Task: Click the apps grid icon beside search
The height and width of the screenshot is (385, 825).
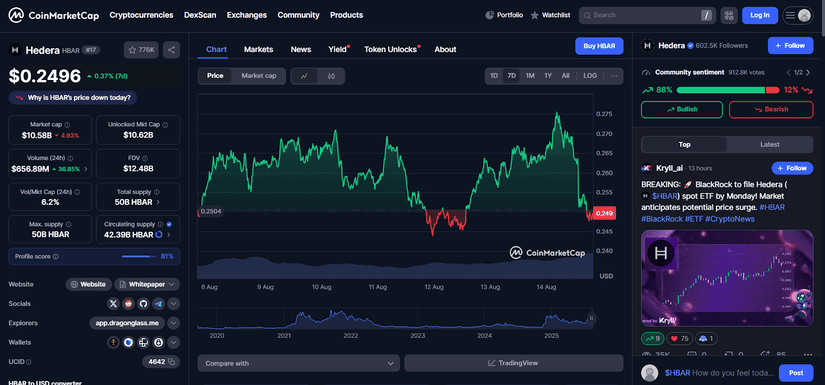Action: [x=729, y=15]
